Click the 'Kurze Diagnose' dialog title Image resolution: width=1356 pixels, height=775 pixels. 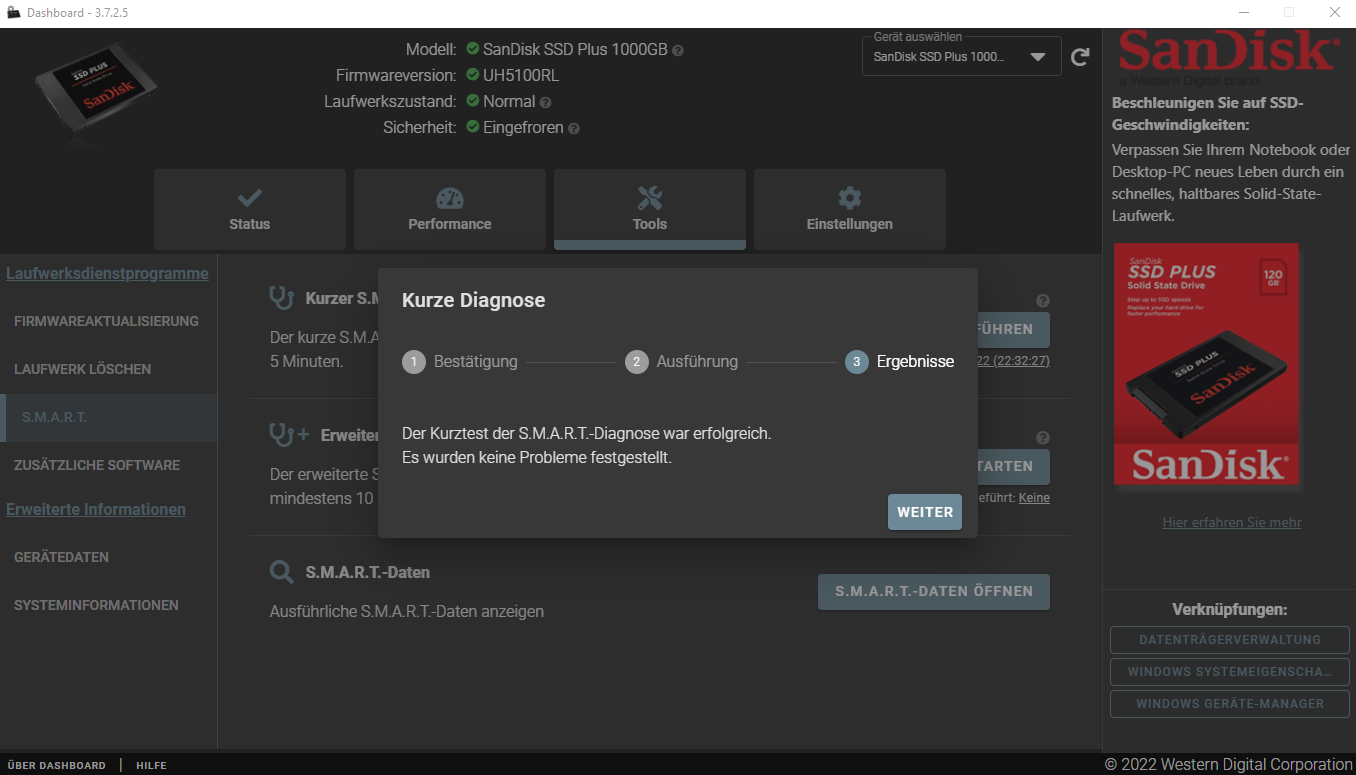coord(474,300)
